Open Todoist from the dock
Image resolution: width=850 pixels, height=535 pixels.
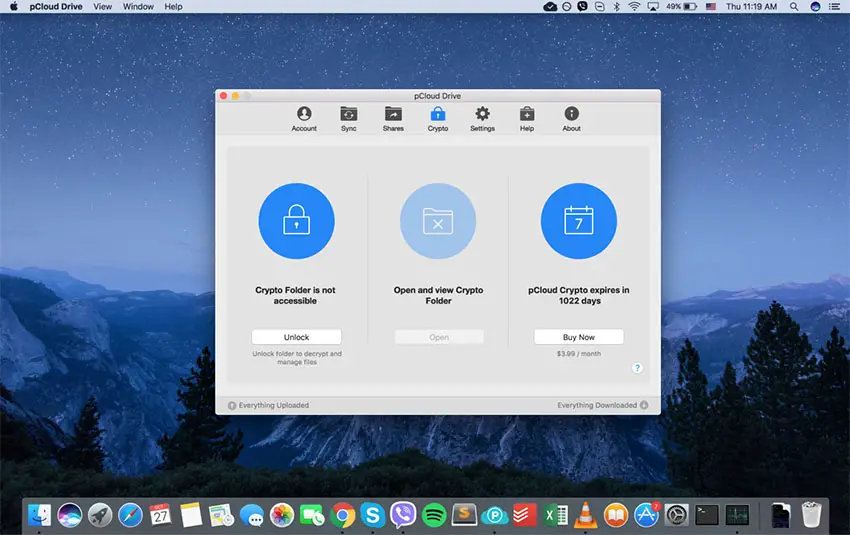point(525,515)
